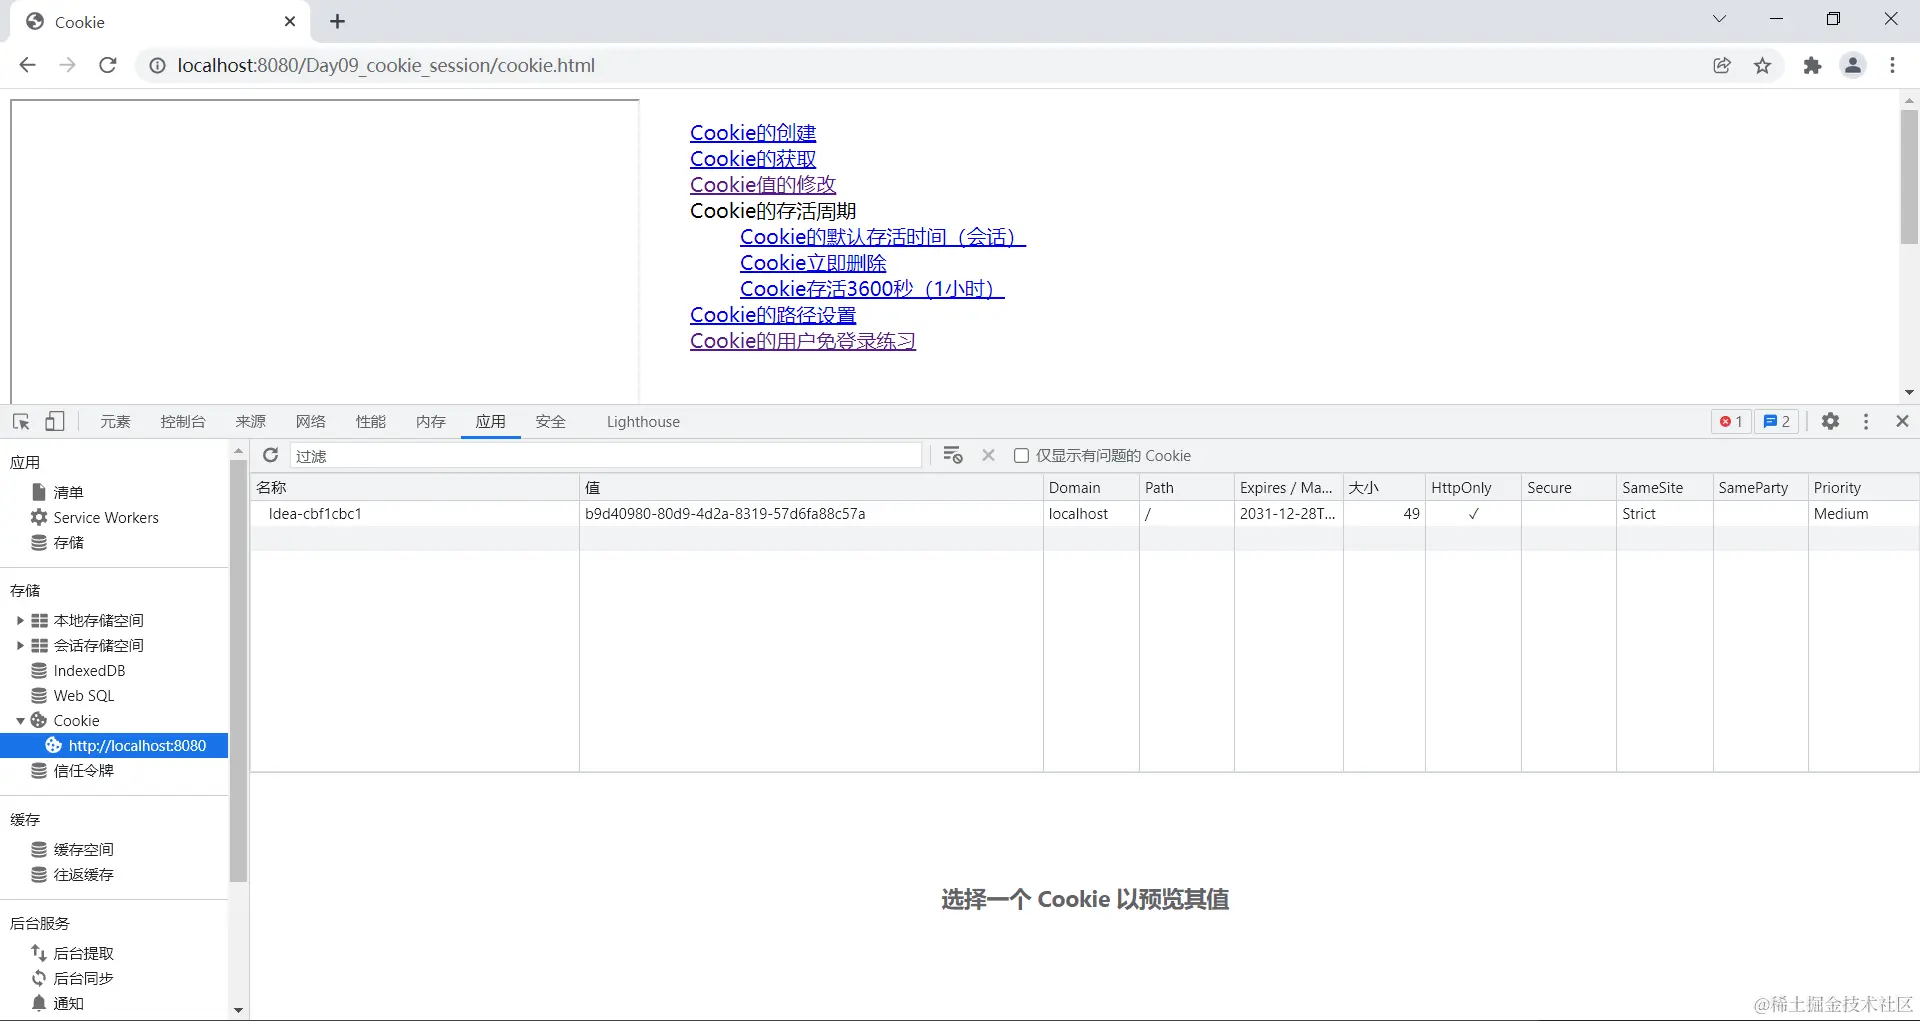This screenshot has height=1021, width=1920.
Task: Switch to the 控制台 tab
Action: click(183, 422)
